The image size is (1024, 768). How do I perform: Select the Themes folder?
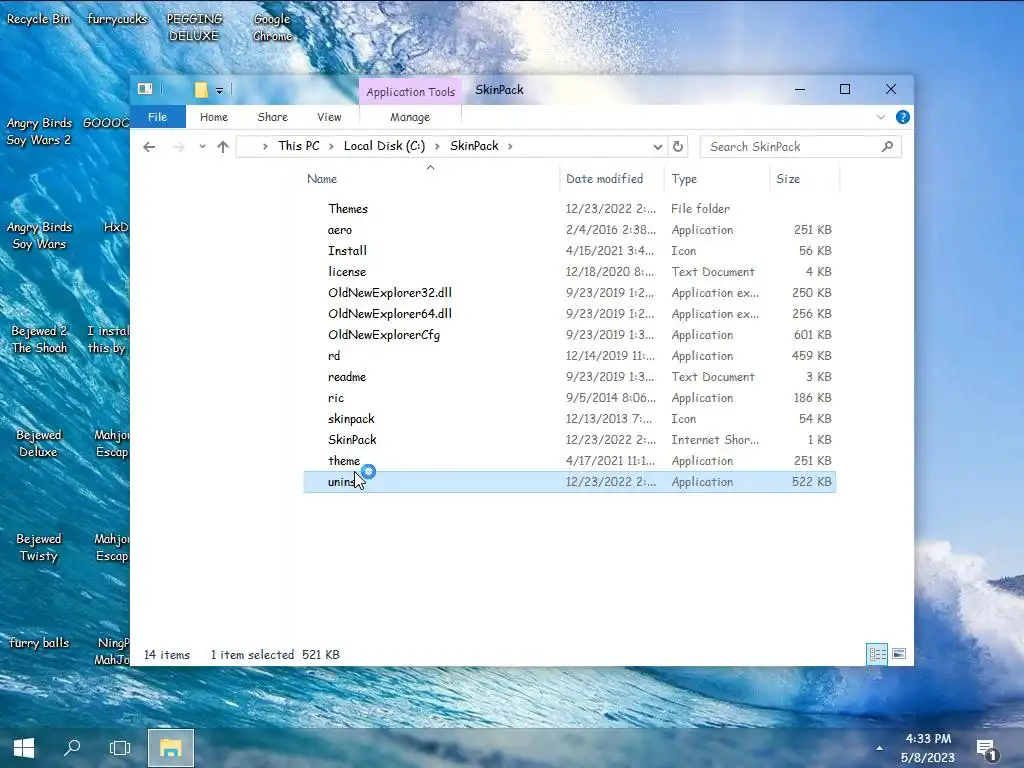pos(569,208)
